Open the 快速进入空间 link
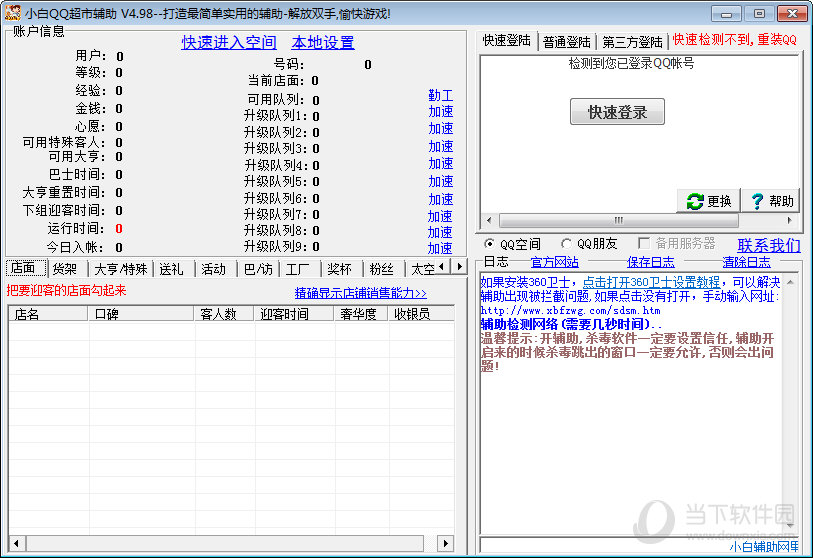The image size is (813, 558). (x=229, y=43)
